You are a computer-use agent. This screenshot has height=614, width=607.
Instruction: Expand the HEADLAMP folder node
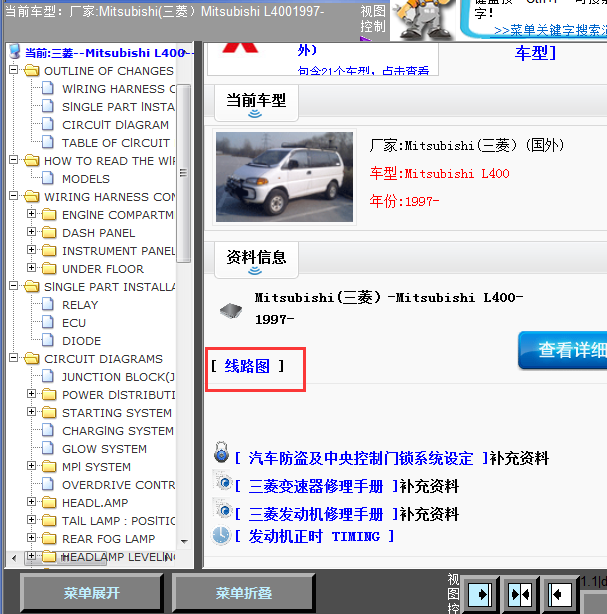click(x=32, y=502)
